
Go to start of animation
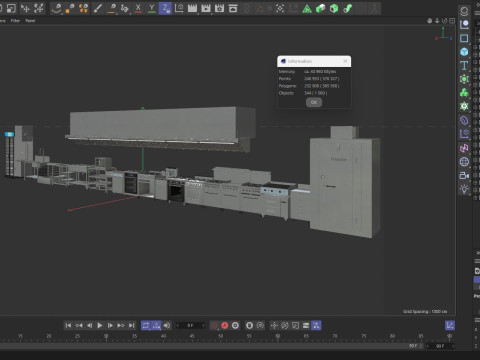tap(68, 325)
